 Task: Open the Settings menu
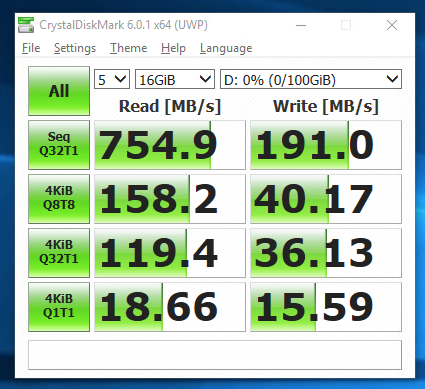75,48
